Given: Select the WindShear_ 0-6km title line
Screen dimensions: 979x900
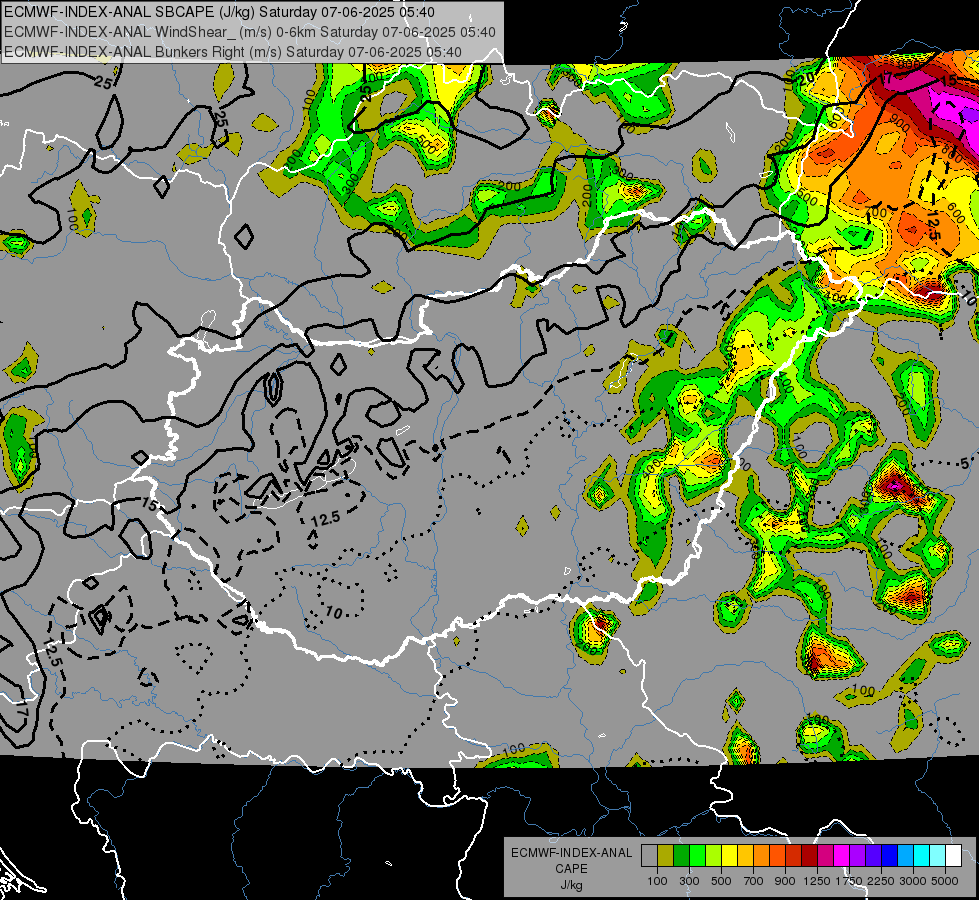Looking at the screenshot, I should click(x=250, y=32).
